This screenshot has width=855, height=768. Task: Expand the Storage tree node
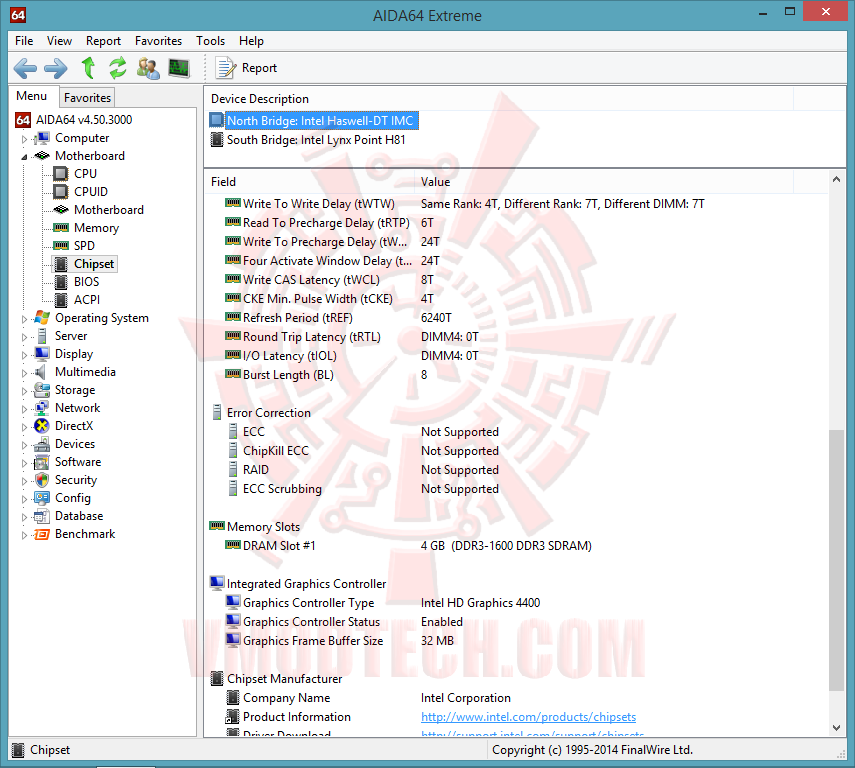[24, 391]
